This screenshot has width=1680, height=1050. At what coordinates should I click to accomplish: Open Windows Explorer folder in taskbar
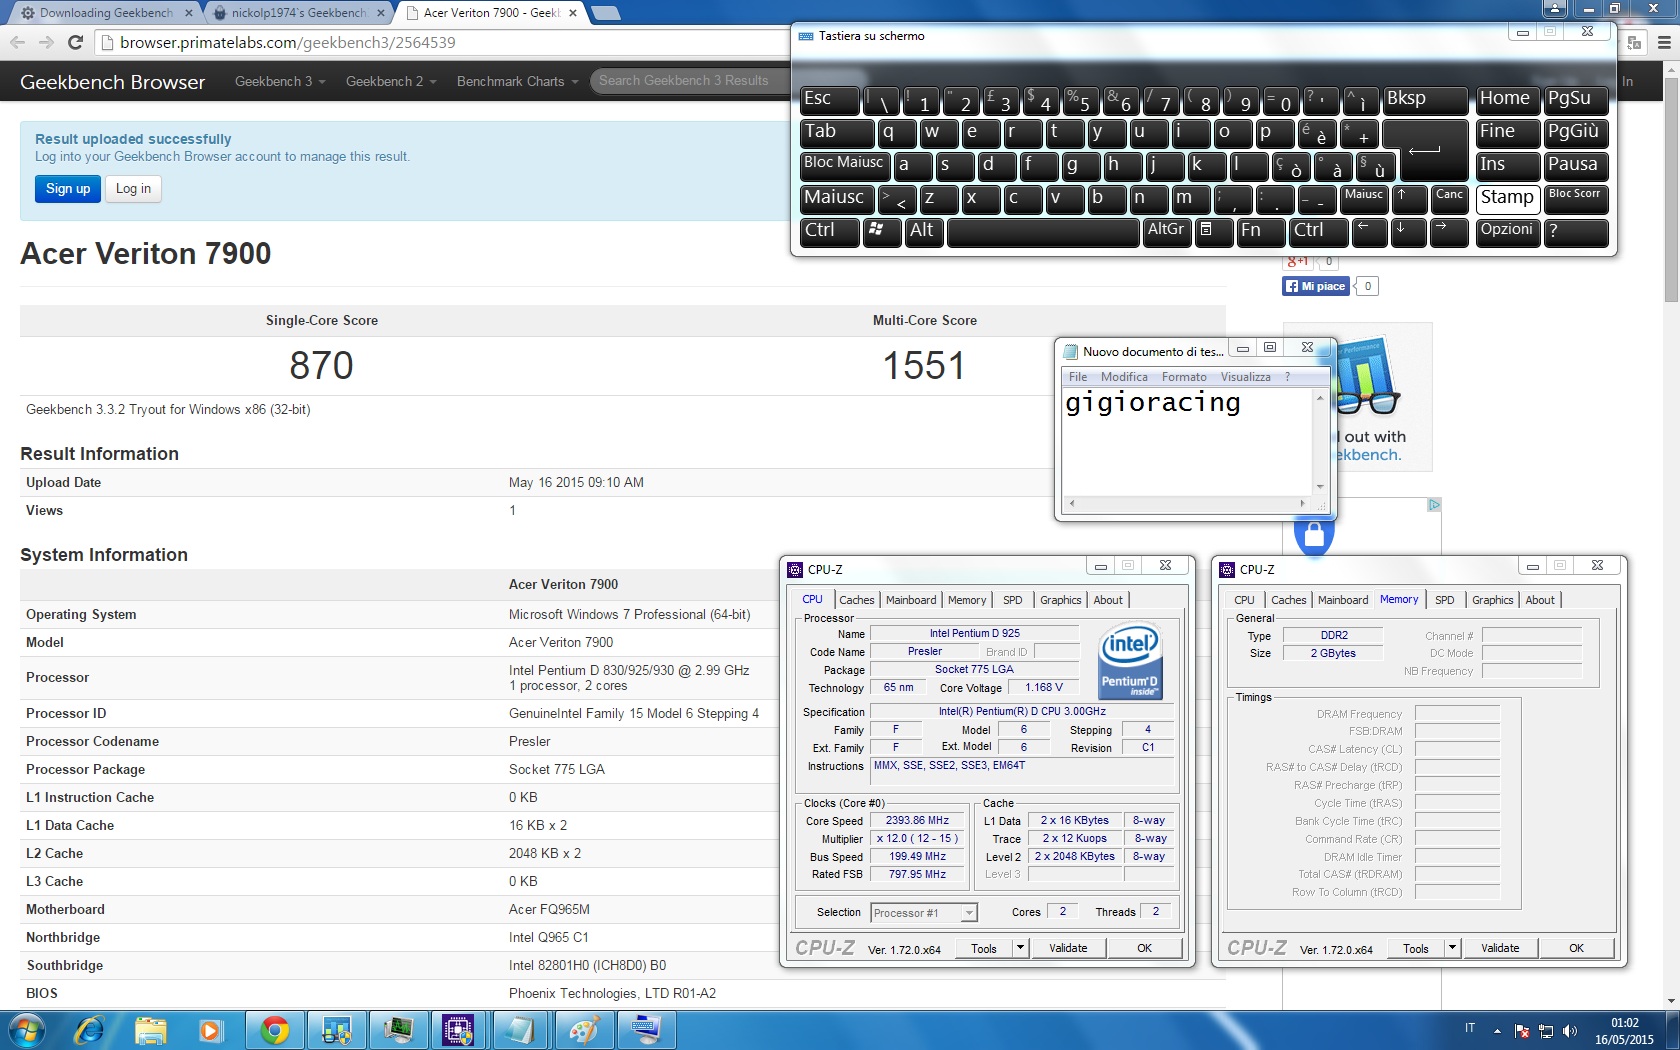click(150, 1030)
